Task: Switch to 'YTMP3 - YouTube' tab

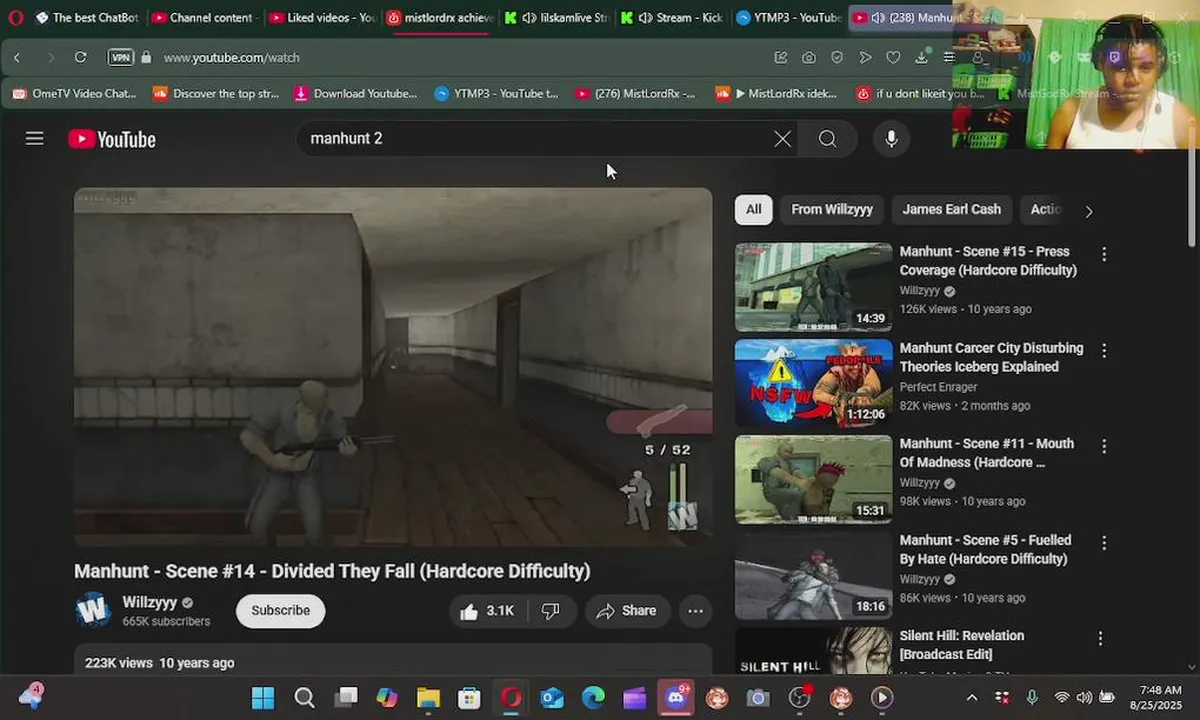Action: point(788,17)
